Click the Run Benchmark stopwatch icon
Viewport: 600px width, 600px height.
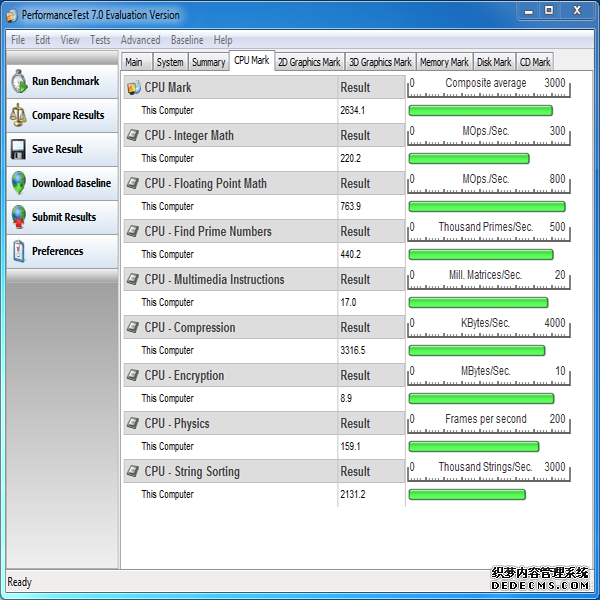[x=19, y=81]
